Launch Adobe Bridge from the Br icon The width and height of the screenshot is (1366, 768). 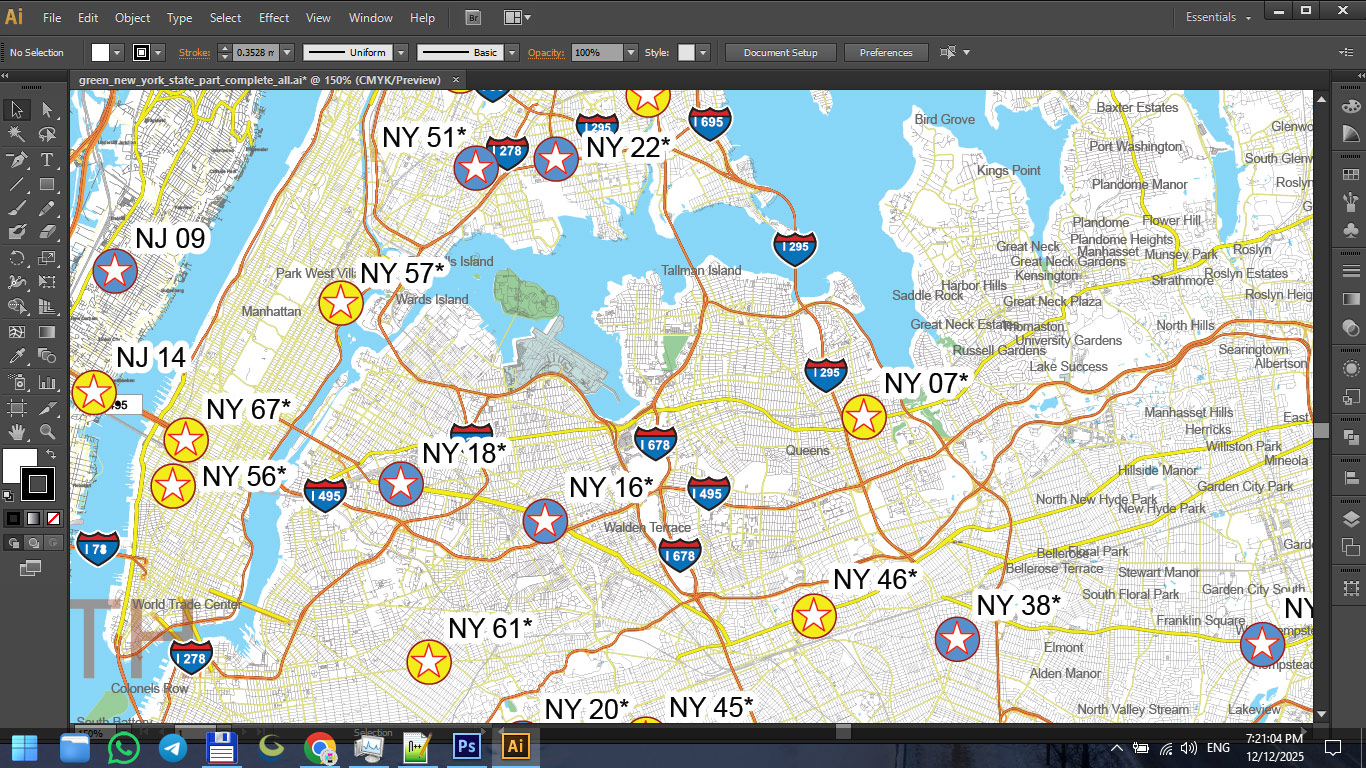pyautogui.click(x=474, y=18)
